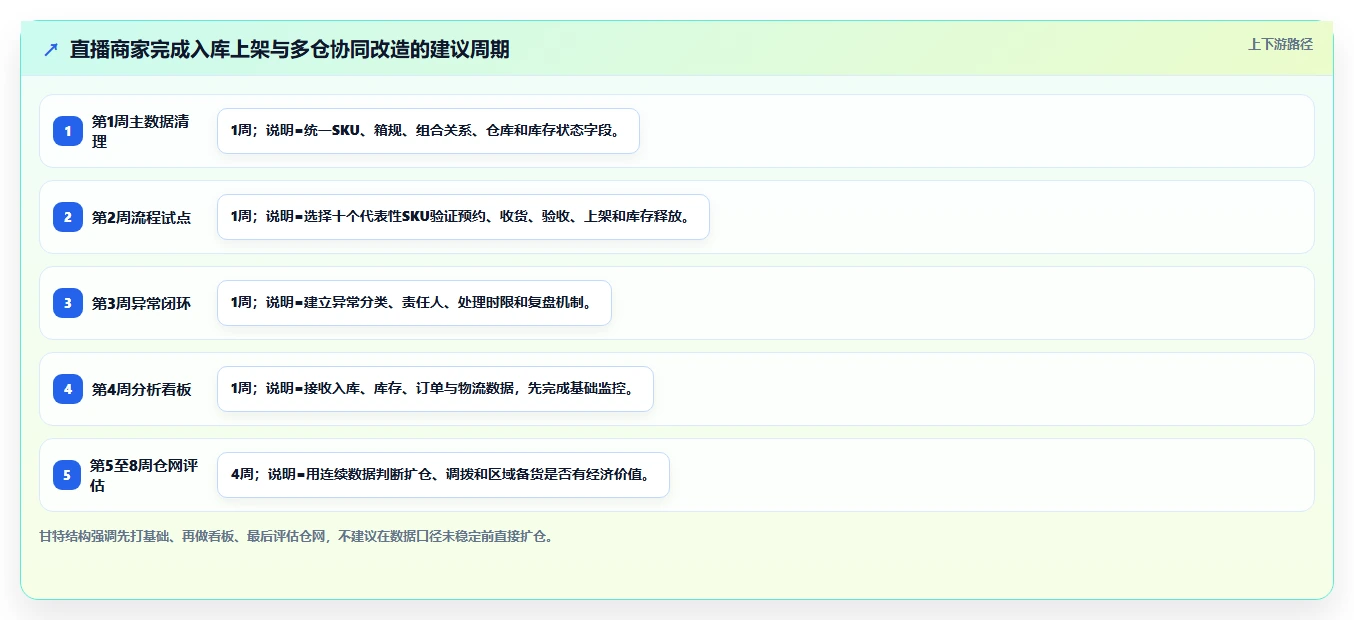The width and height of the screenshot is (1354, 620).
Task: Click the 统一SKU、箱规 description box
Action: [x=428, y=131]
